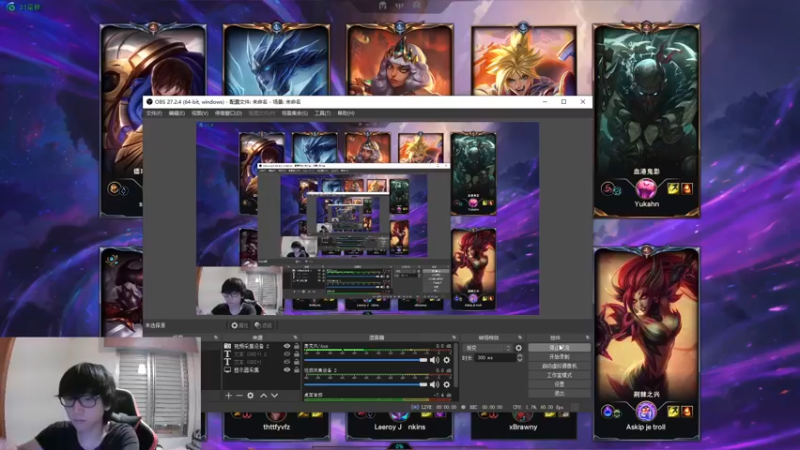Image resolution: width=800 pixels, height=450 pixels.
Task: Remove selected source with minus icon
Action: click(239, 395)
